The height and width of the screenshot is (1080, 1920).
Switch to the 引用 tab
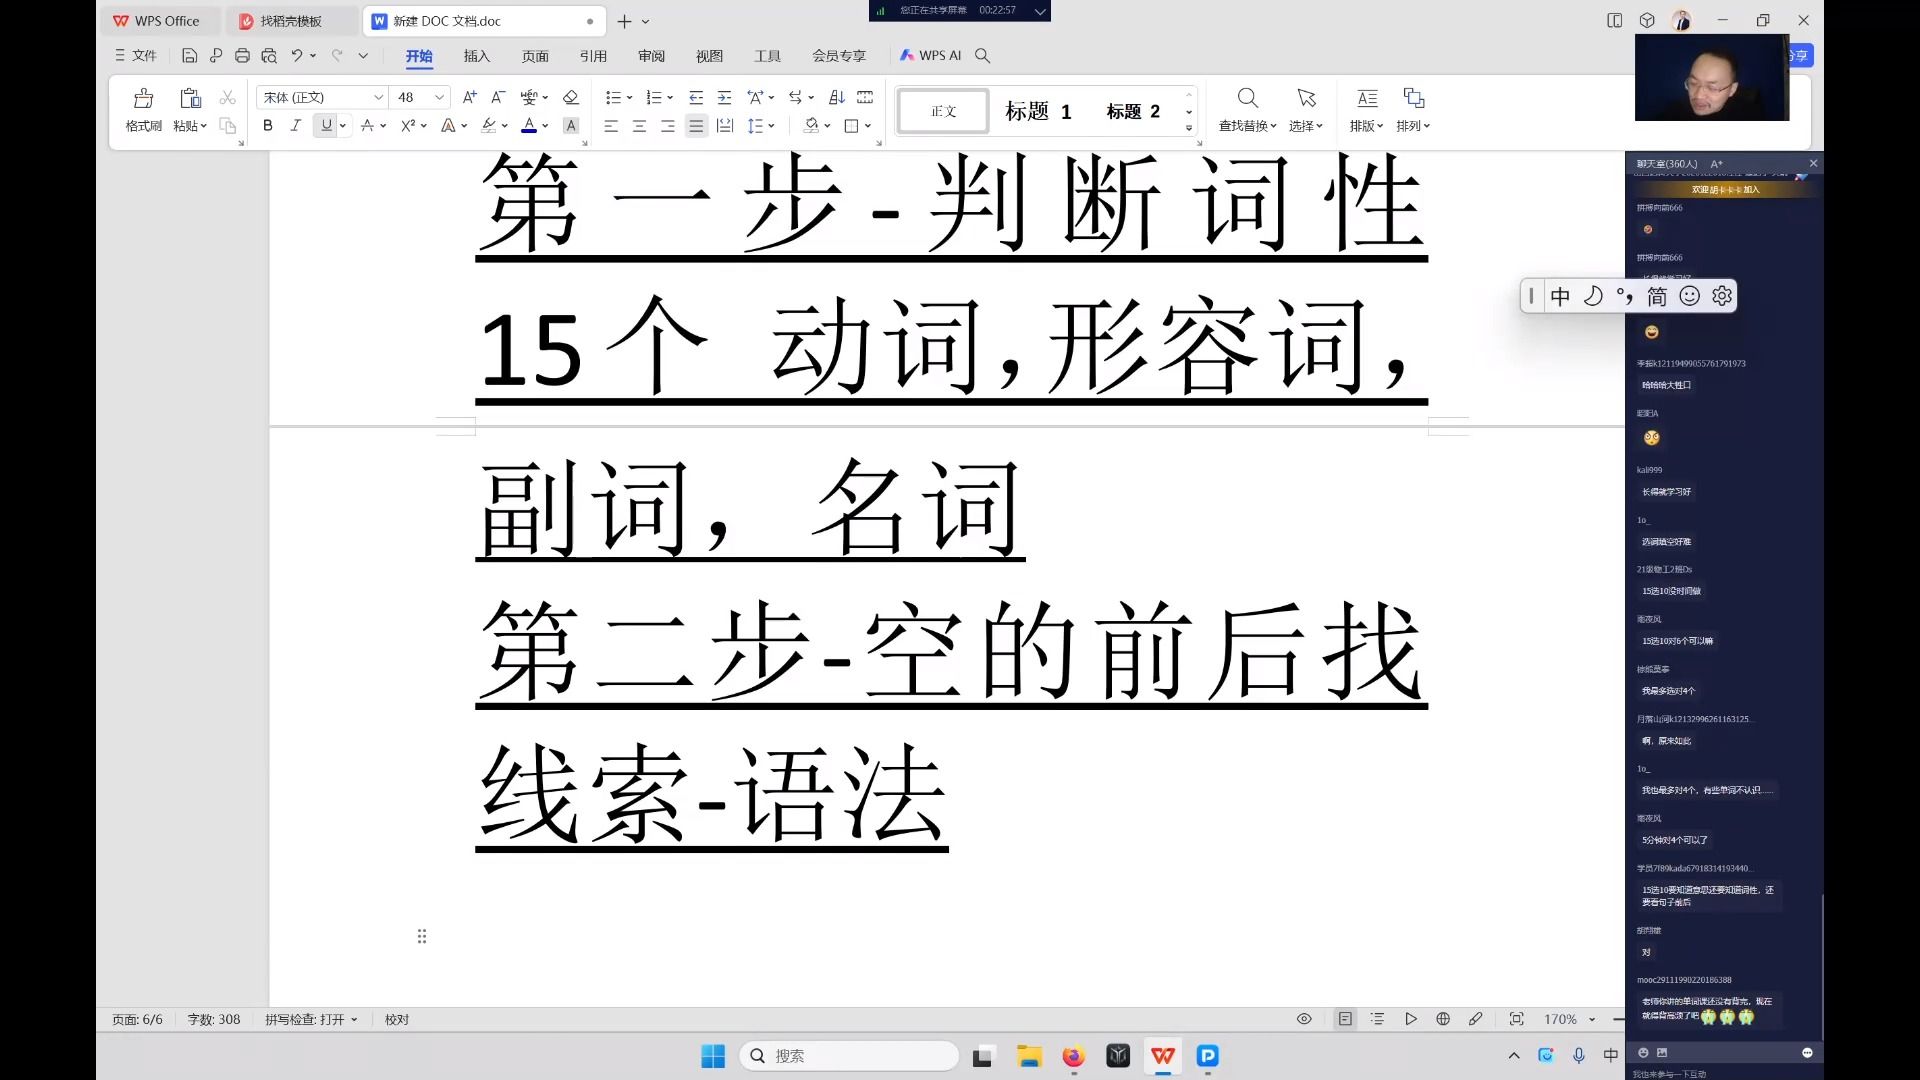(x=593, y=56)
